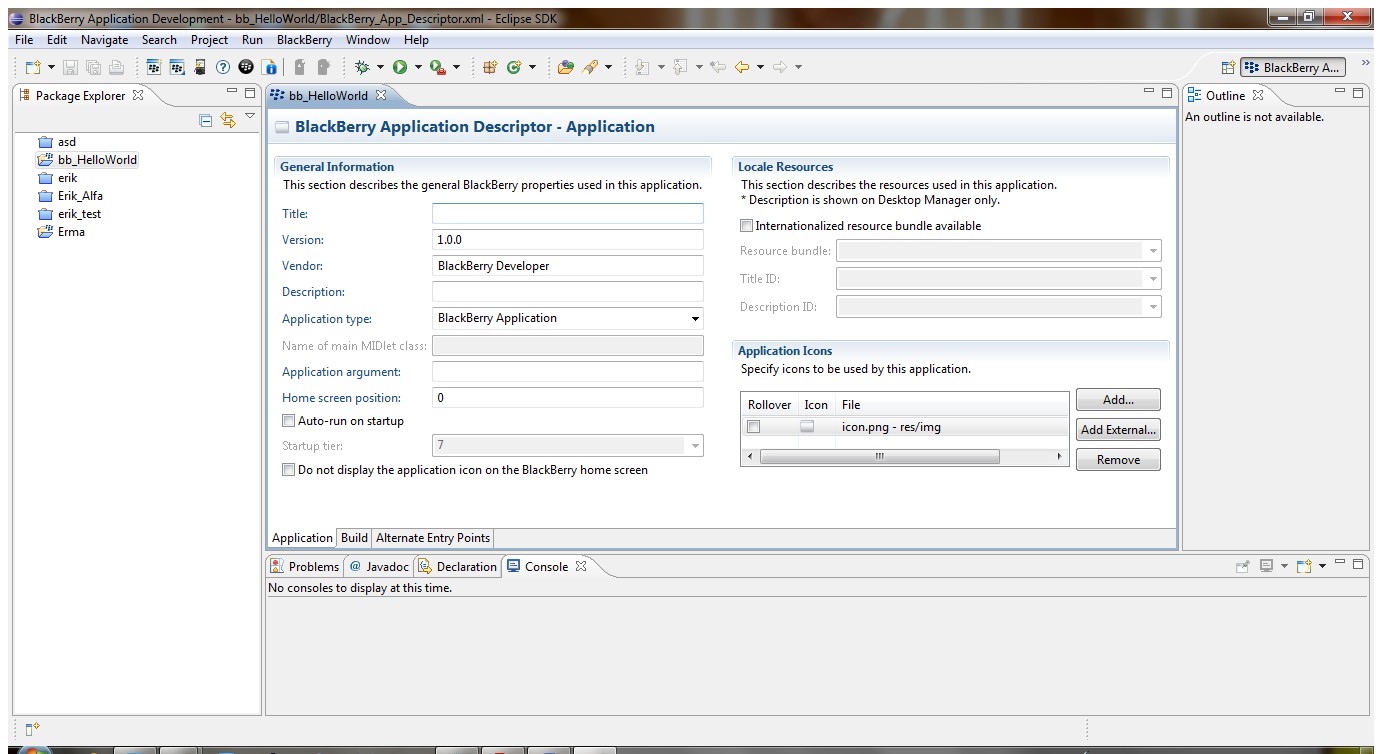The width and height of the screenshot is (1382, 754).
Task: Click the Open Type folder toolbar icon
Action: point(566,67)
